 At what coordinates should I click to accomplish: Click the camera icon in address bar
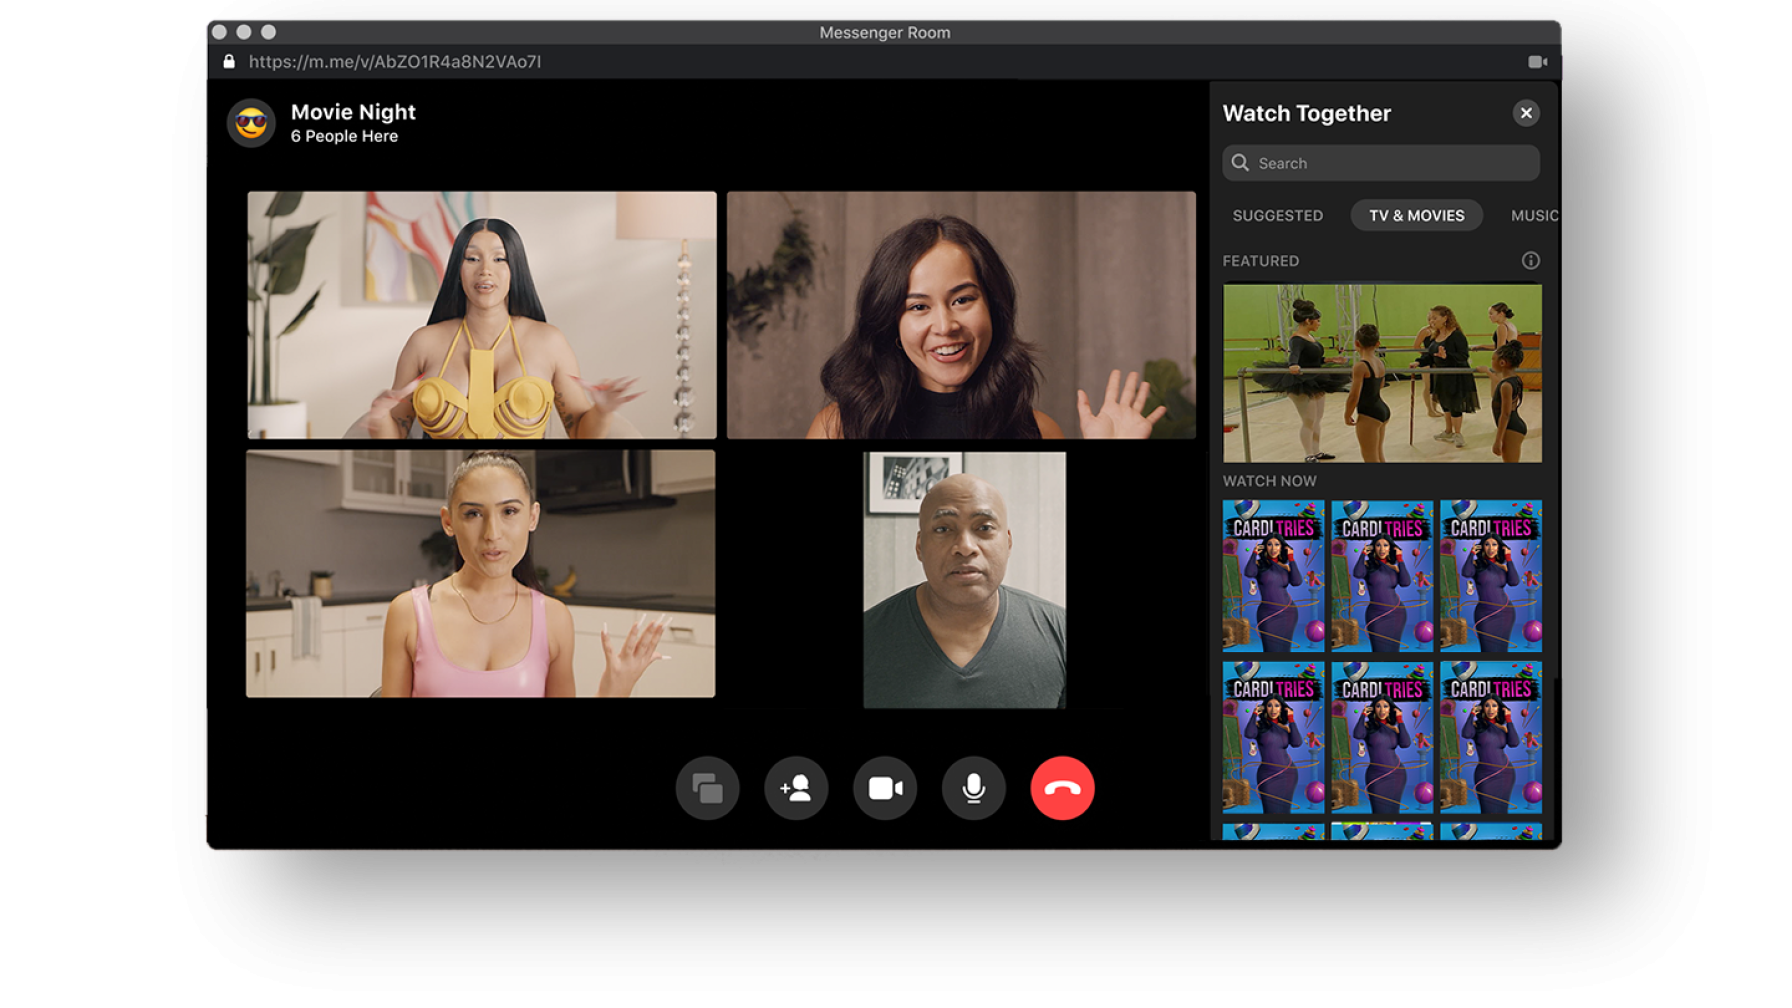[x=1537, y=62]
